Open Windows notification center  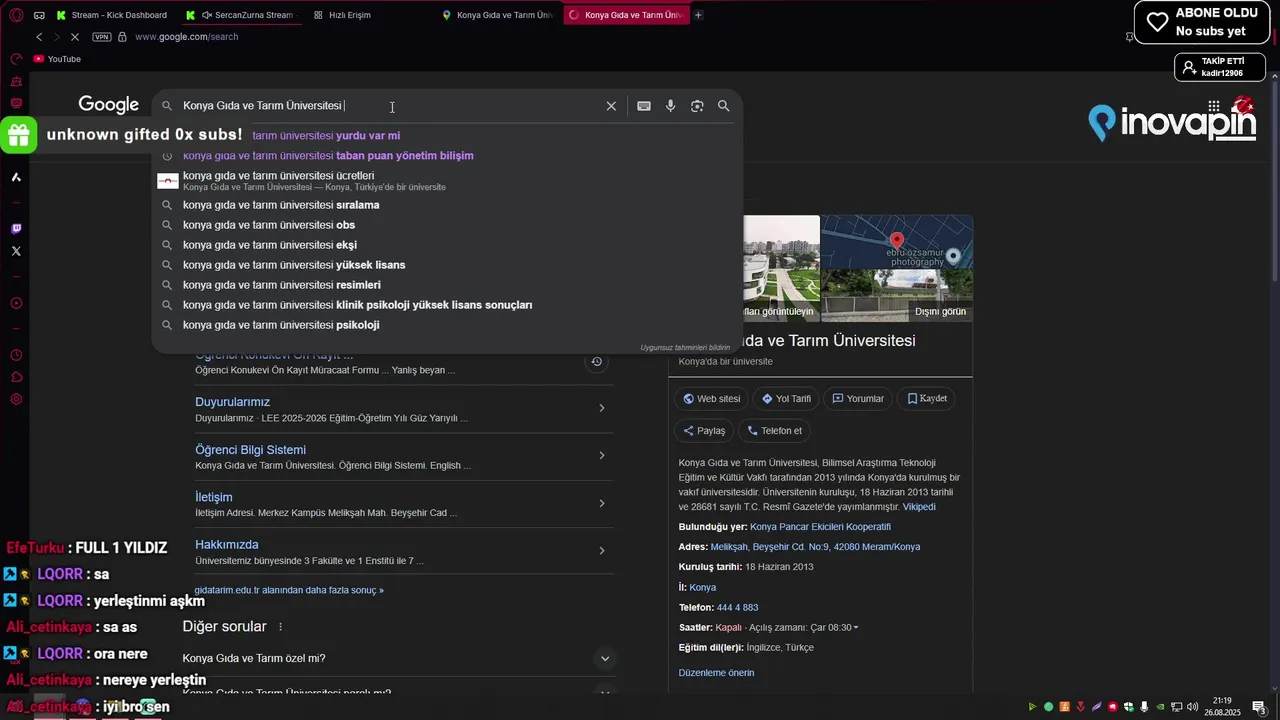coord(1259,707)
